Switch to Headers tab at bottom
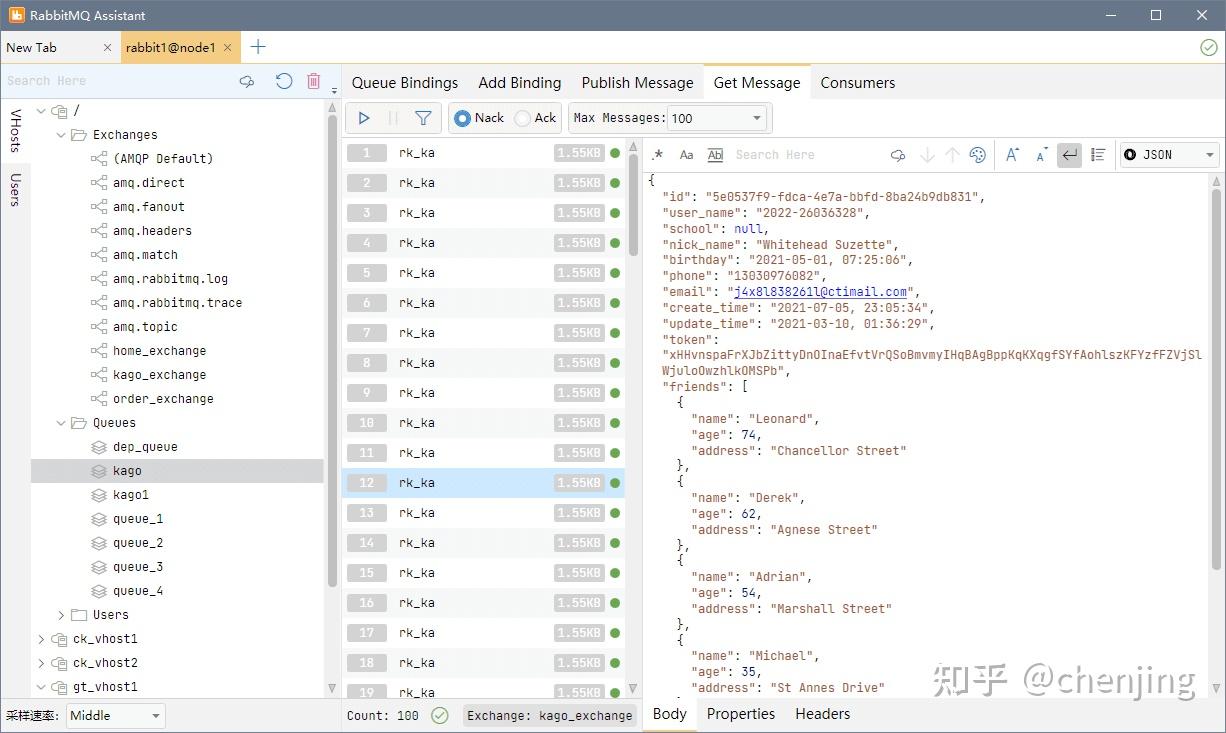The height and width of the screenshot is (733, 1226). point(823,714)
